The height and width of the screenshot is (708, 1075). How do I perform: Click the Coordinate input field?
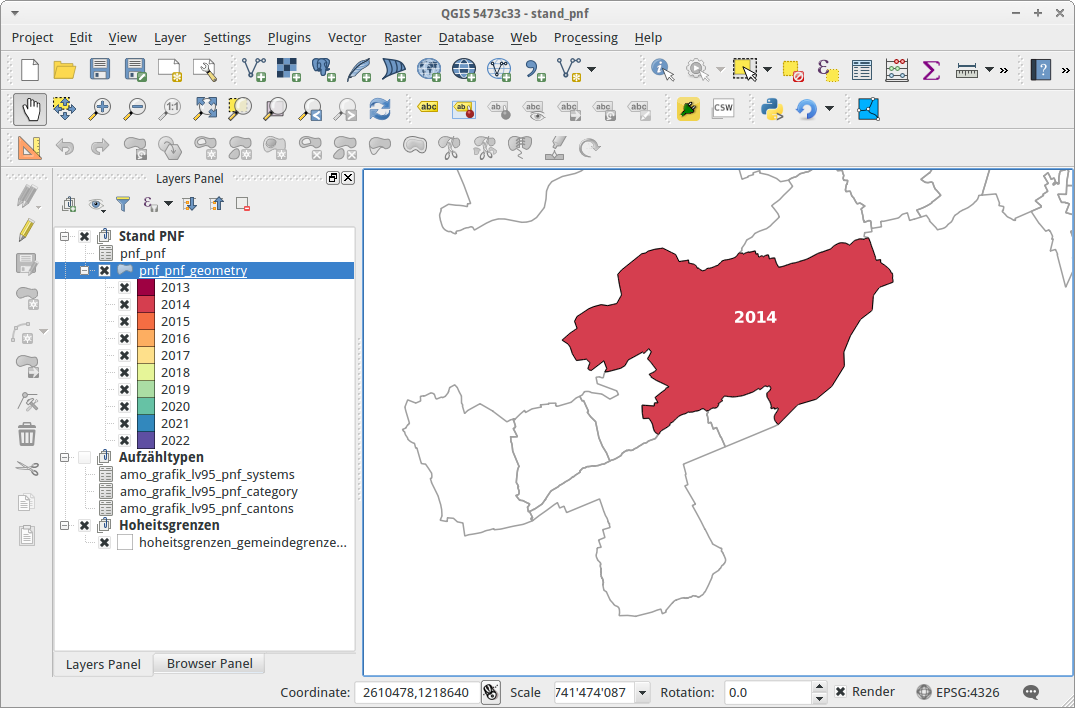point(417,693)
